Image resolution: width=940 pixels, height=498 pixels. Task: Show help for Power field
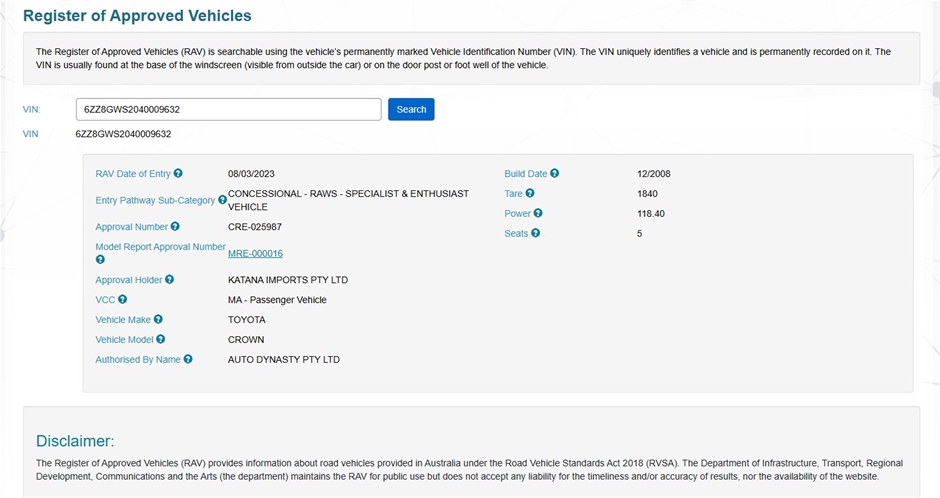[x=538, y=214]
